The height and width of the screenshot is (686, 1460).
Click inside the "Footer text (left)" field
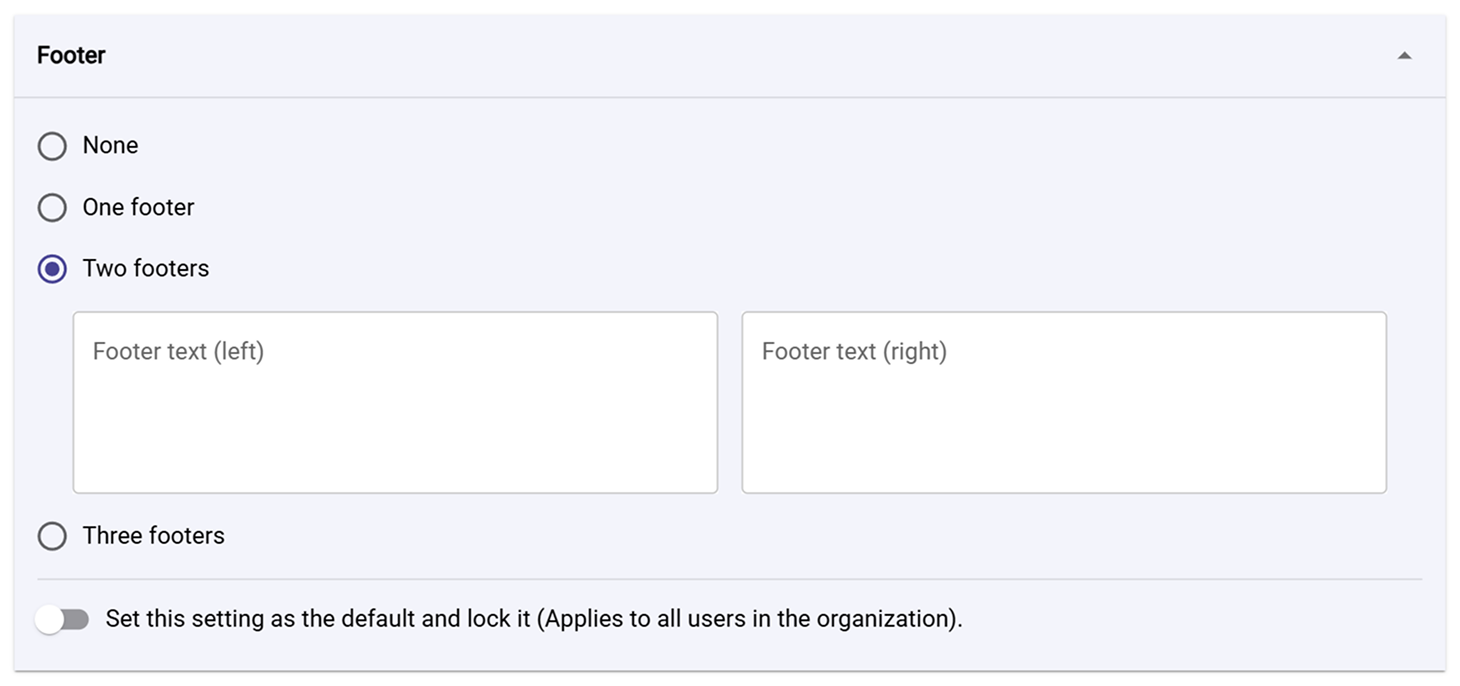click(395, 400)
